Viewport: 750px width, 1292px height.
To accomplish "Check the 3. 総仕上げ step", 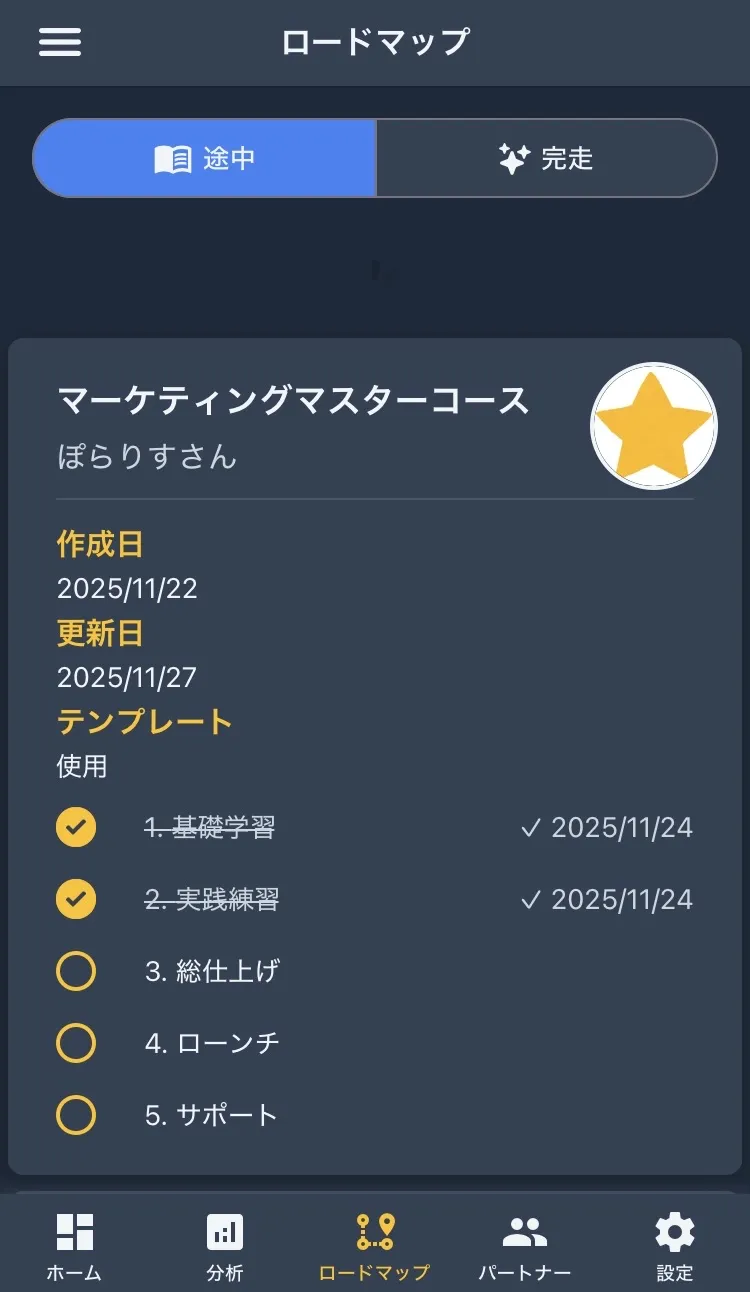I will [x=76, y=971].
